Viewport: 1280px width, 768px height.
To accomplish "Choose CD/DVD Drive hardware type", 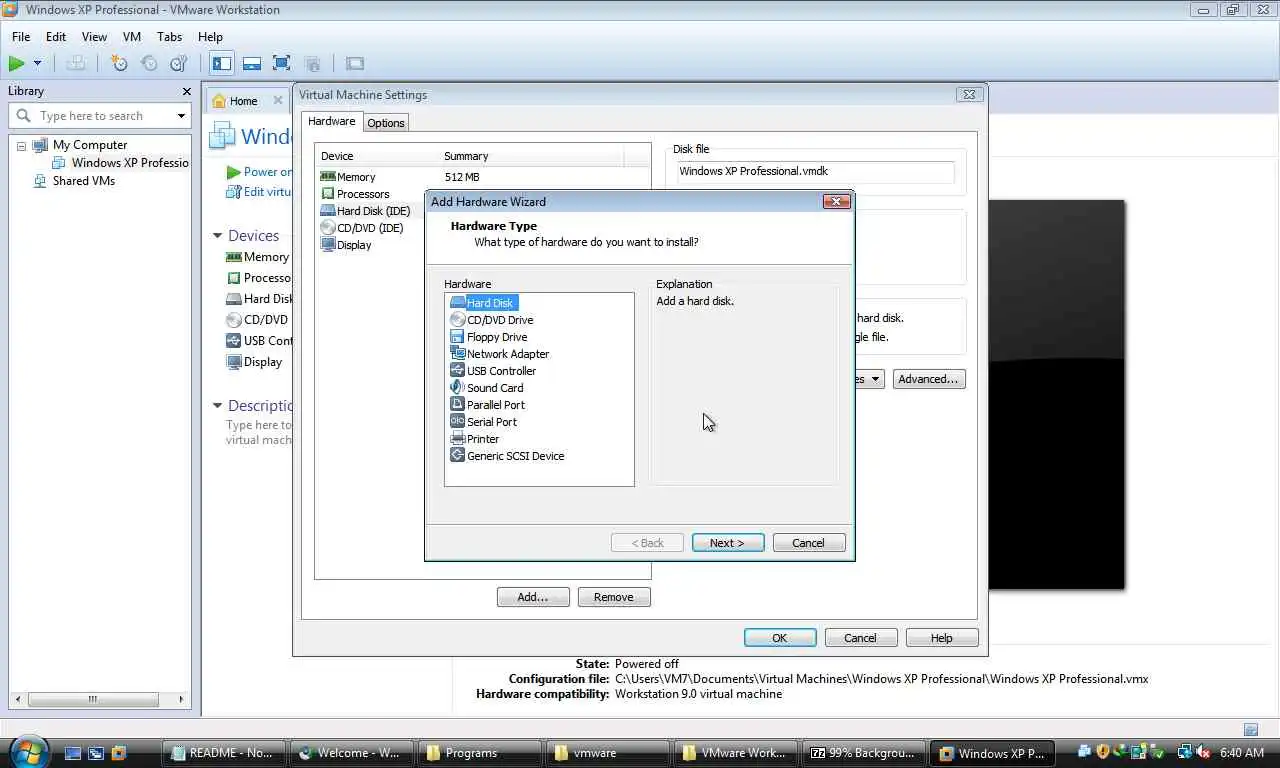I will click(x=491, y=320).
